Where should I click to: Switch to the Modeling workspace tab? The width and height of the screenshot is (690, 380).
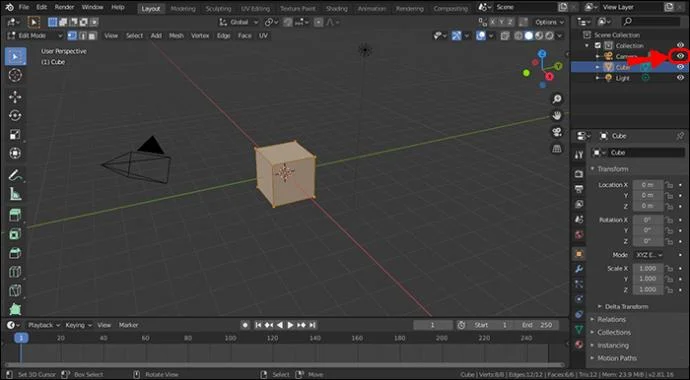183,8
